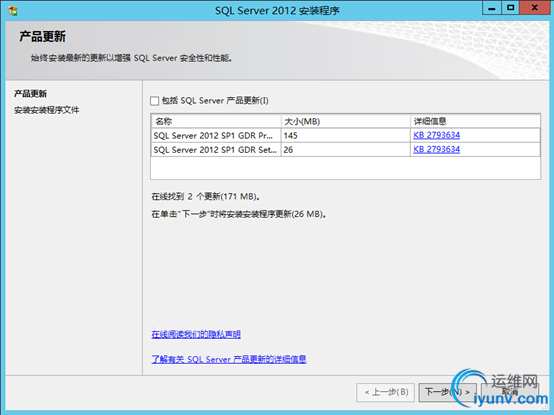Select row SQL Server 2012 SP1 GDR Pr...
This screenshot has height=415, width=554.
(346, 135)
